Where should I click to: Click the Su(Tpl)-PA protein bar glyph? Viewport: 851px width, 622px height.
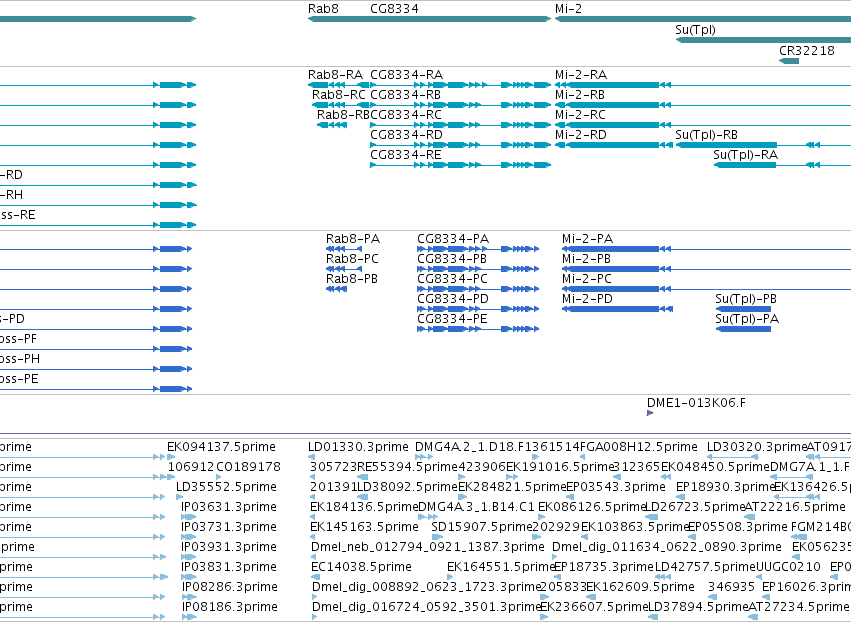tap(744, 329)
